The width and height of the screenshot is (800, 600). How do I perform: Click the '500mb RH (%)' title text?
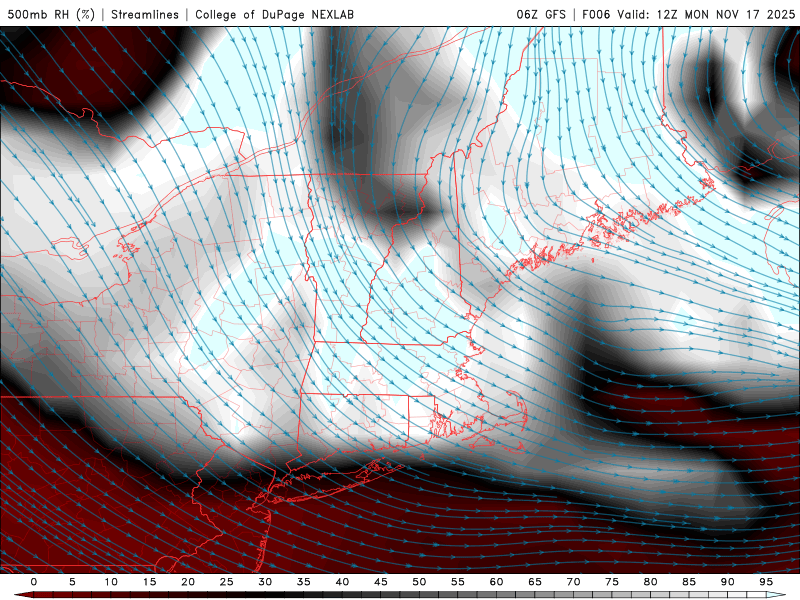point(51,14)
